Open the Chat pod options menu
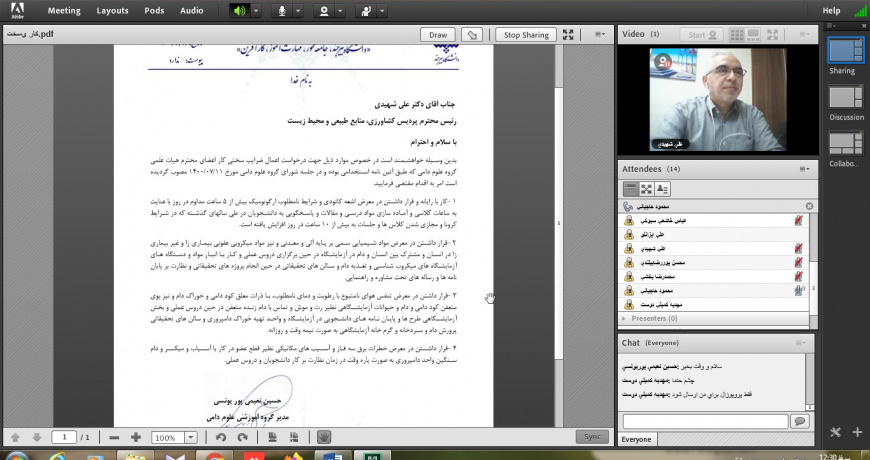Image resolution: width=870 pixels, height=460 pixels. [802, 343]
